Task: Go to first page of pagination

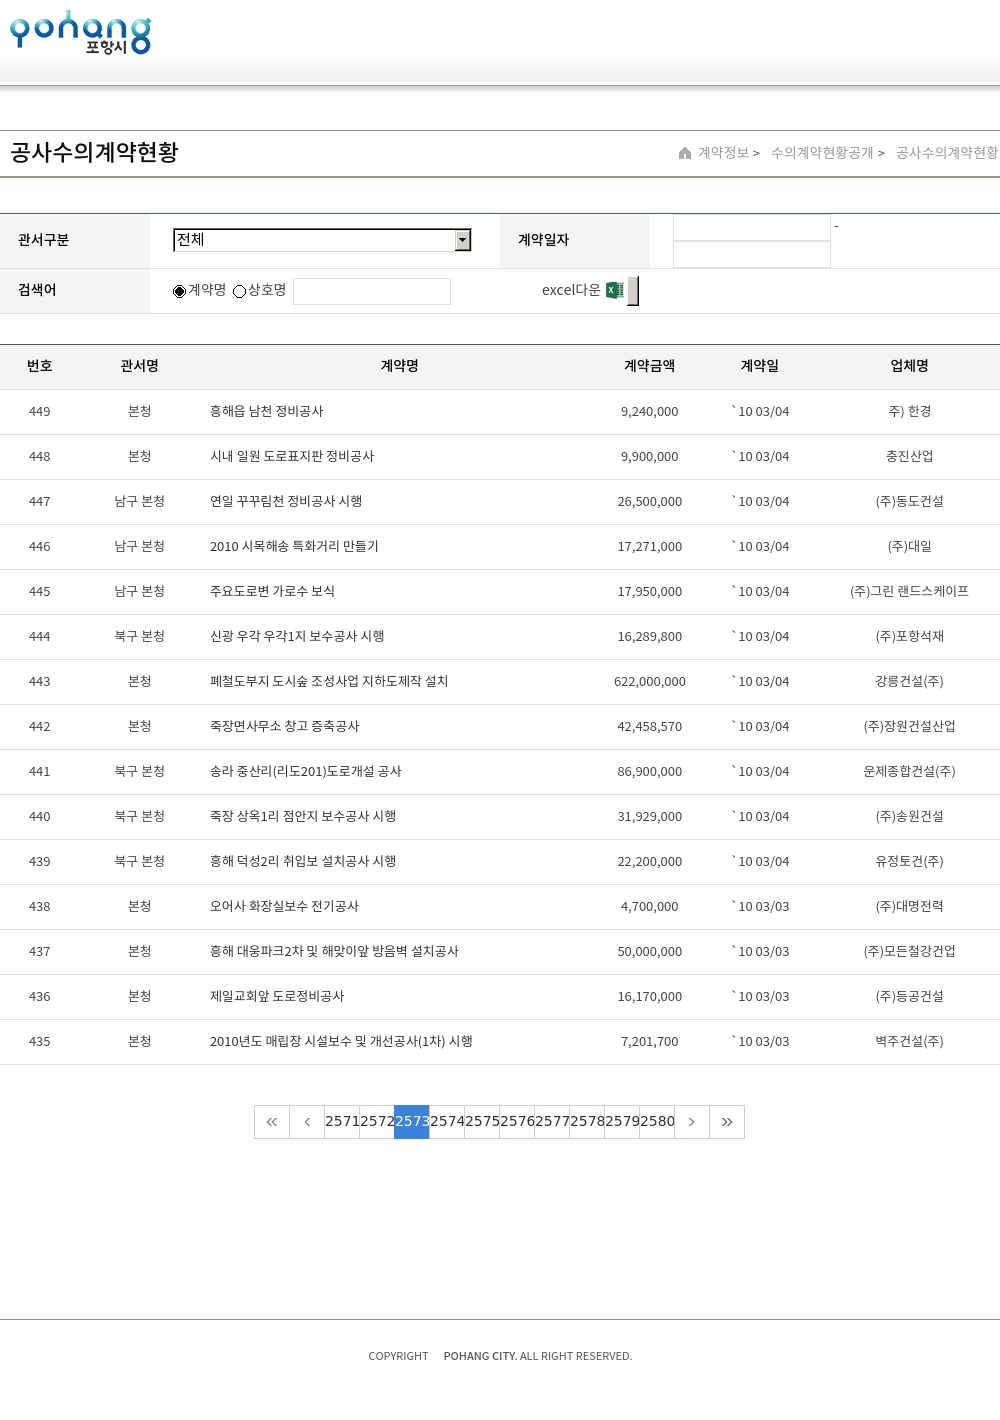Action: coord(272,1122)
